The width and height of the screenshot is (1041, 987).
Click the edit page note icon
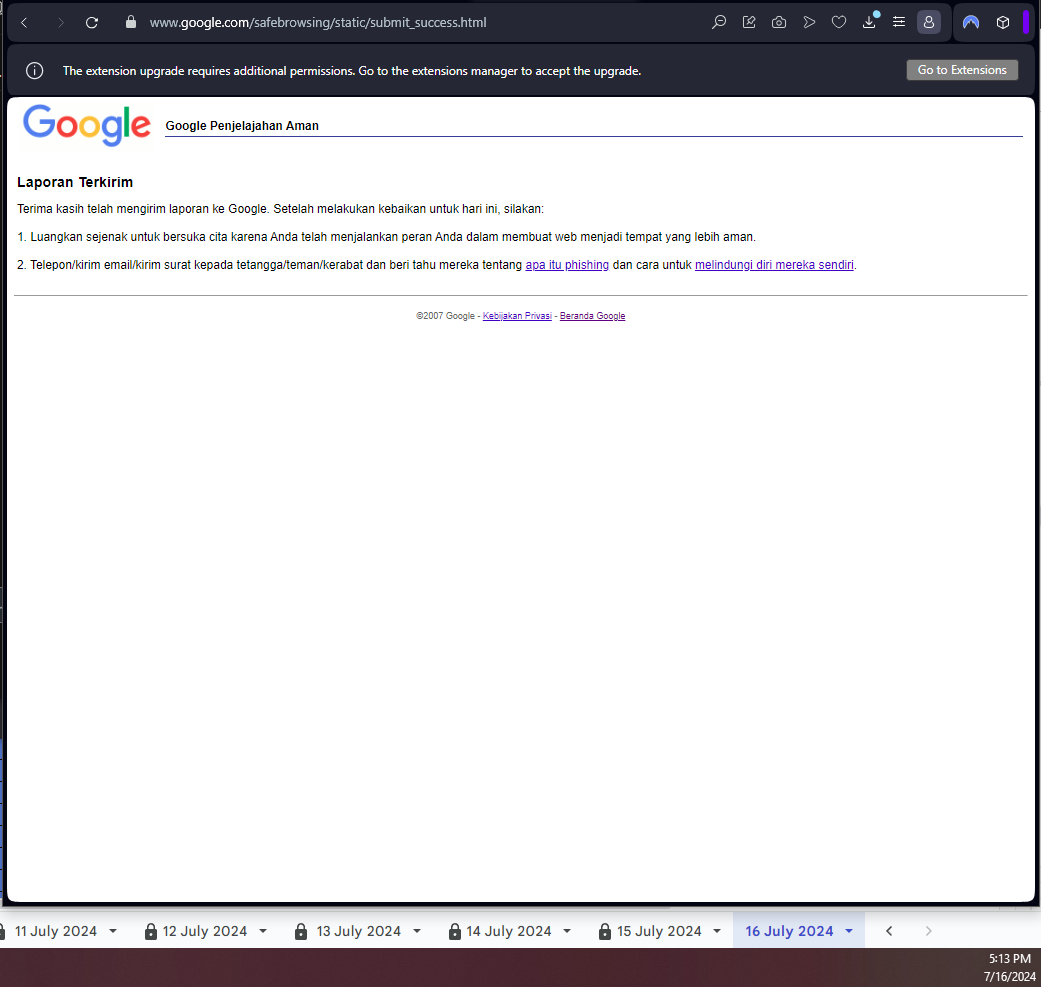click(x=749, y=22)
